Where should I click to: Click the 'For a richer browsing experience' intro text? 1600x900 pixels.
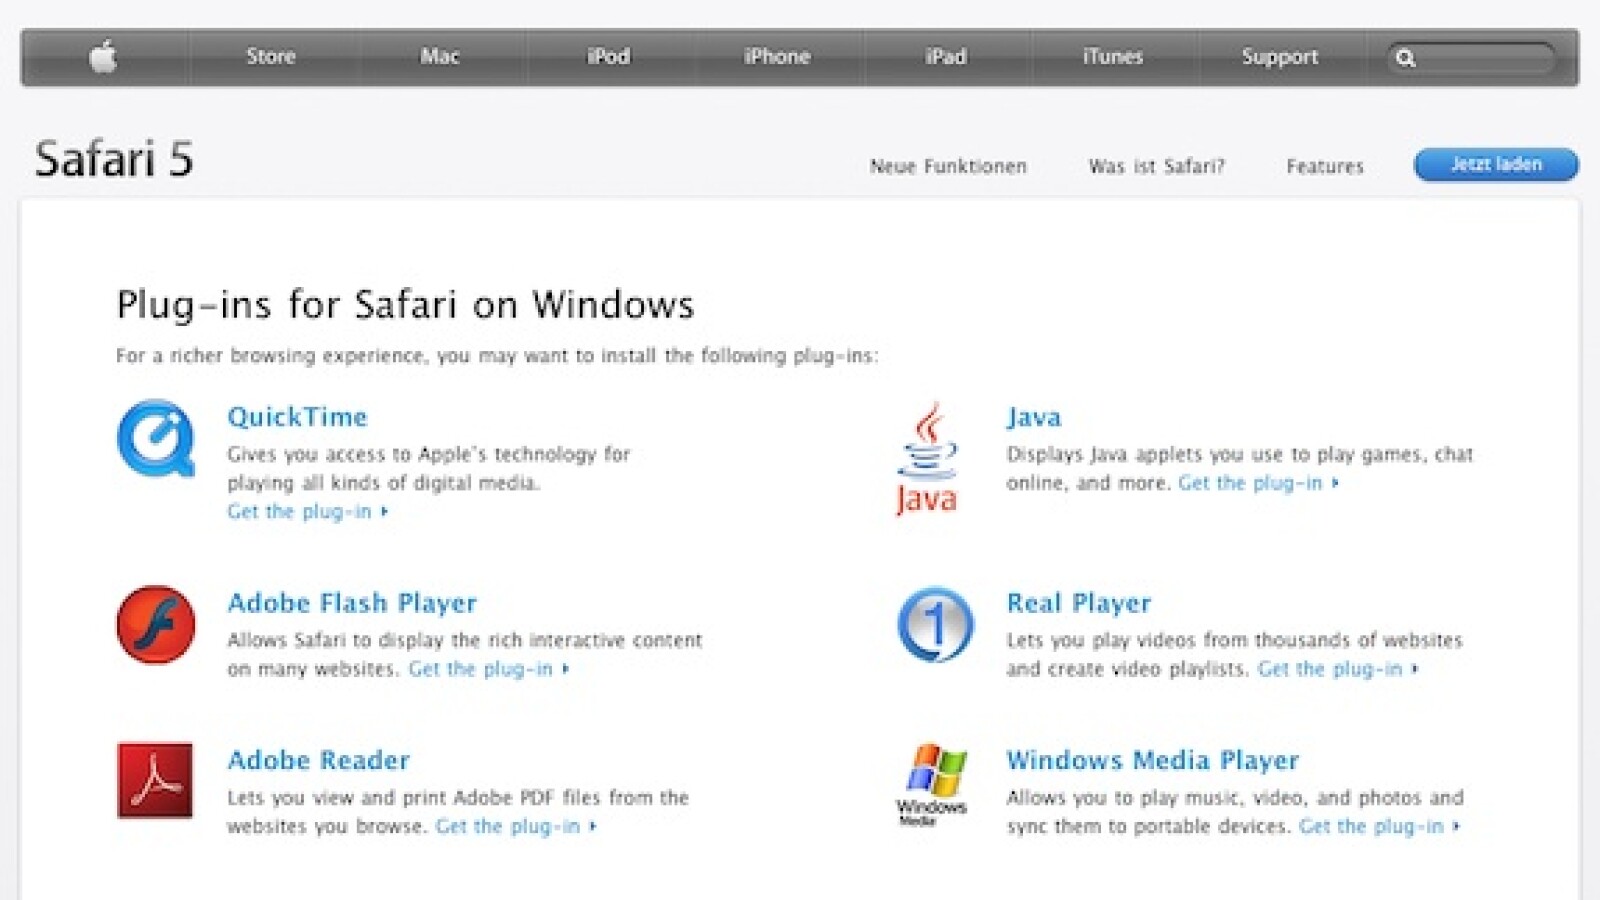pos(497,356)
